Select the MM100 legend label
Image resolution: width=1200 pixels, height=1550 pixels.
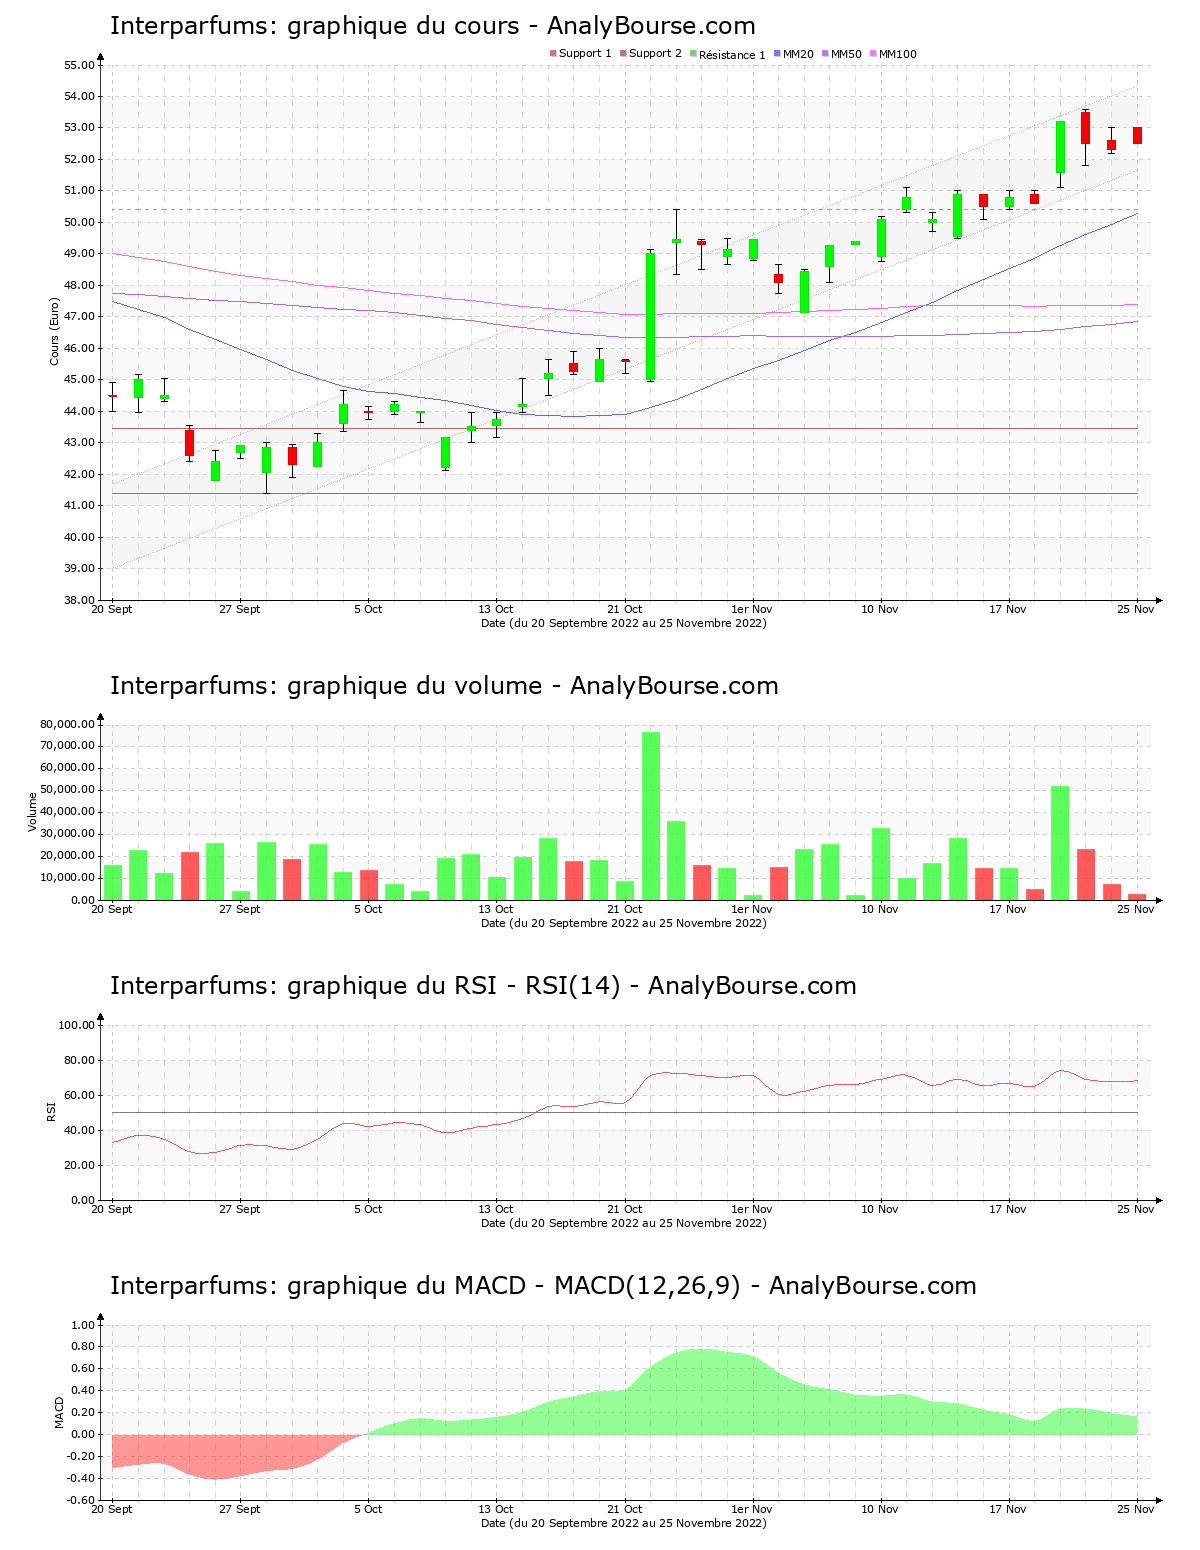[898, 54]
